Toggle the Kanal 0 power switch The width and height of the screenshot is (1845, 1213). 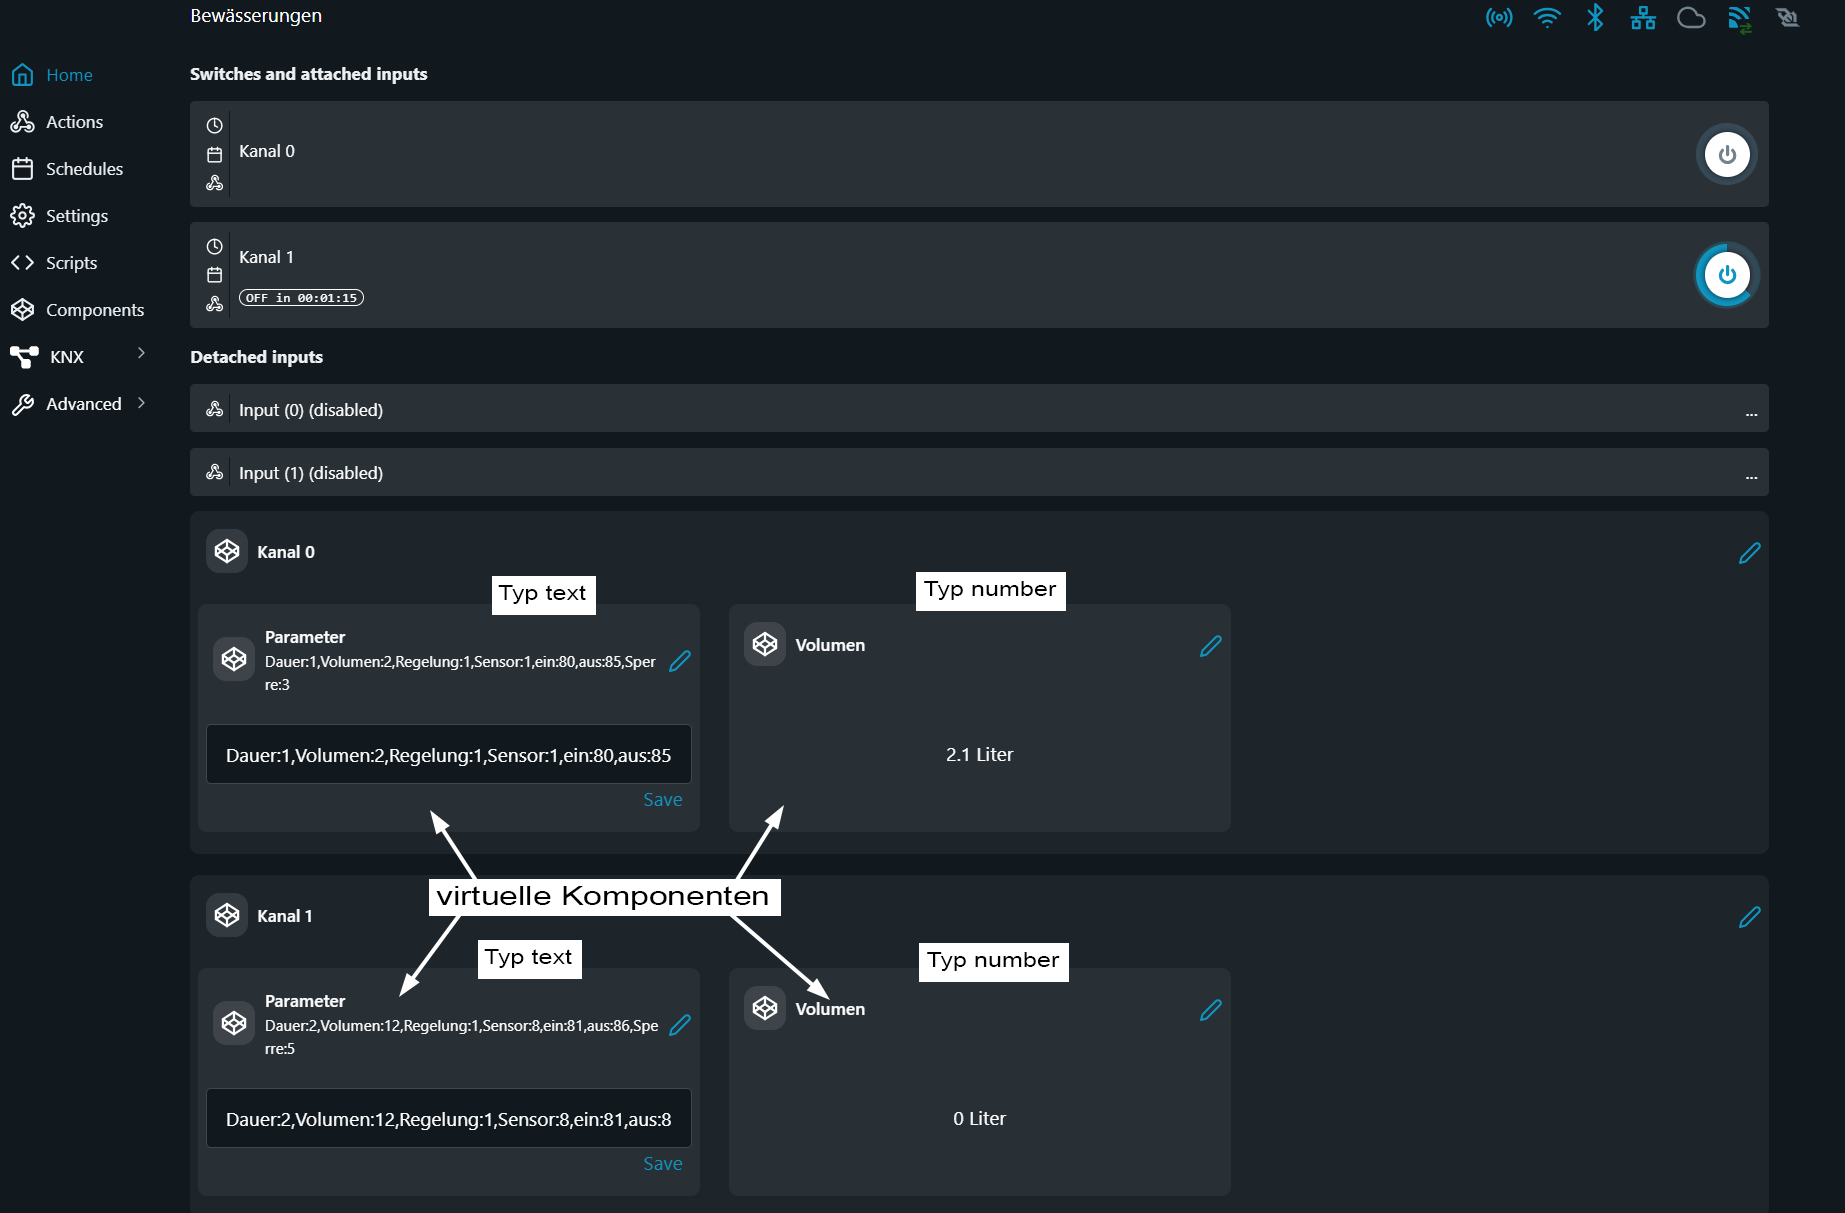[x=1727, y=155]
